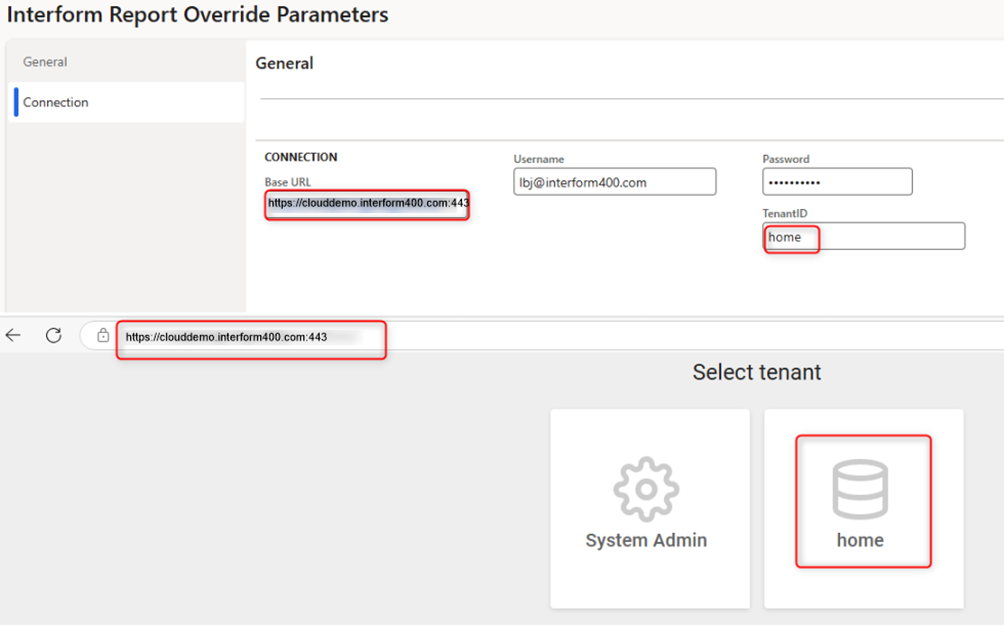Choose the System Admin tenant label
Screen dimensions: 1004x627
point(646,540)
